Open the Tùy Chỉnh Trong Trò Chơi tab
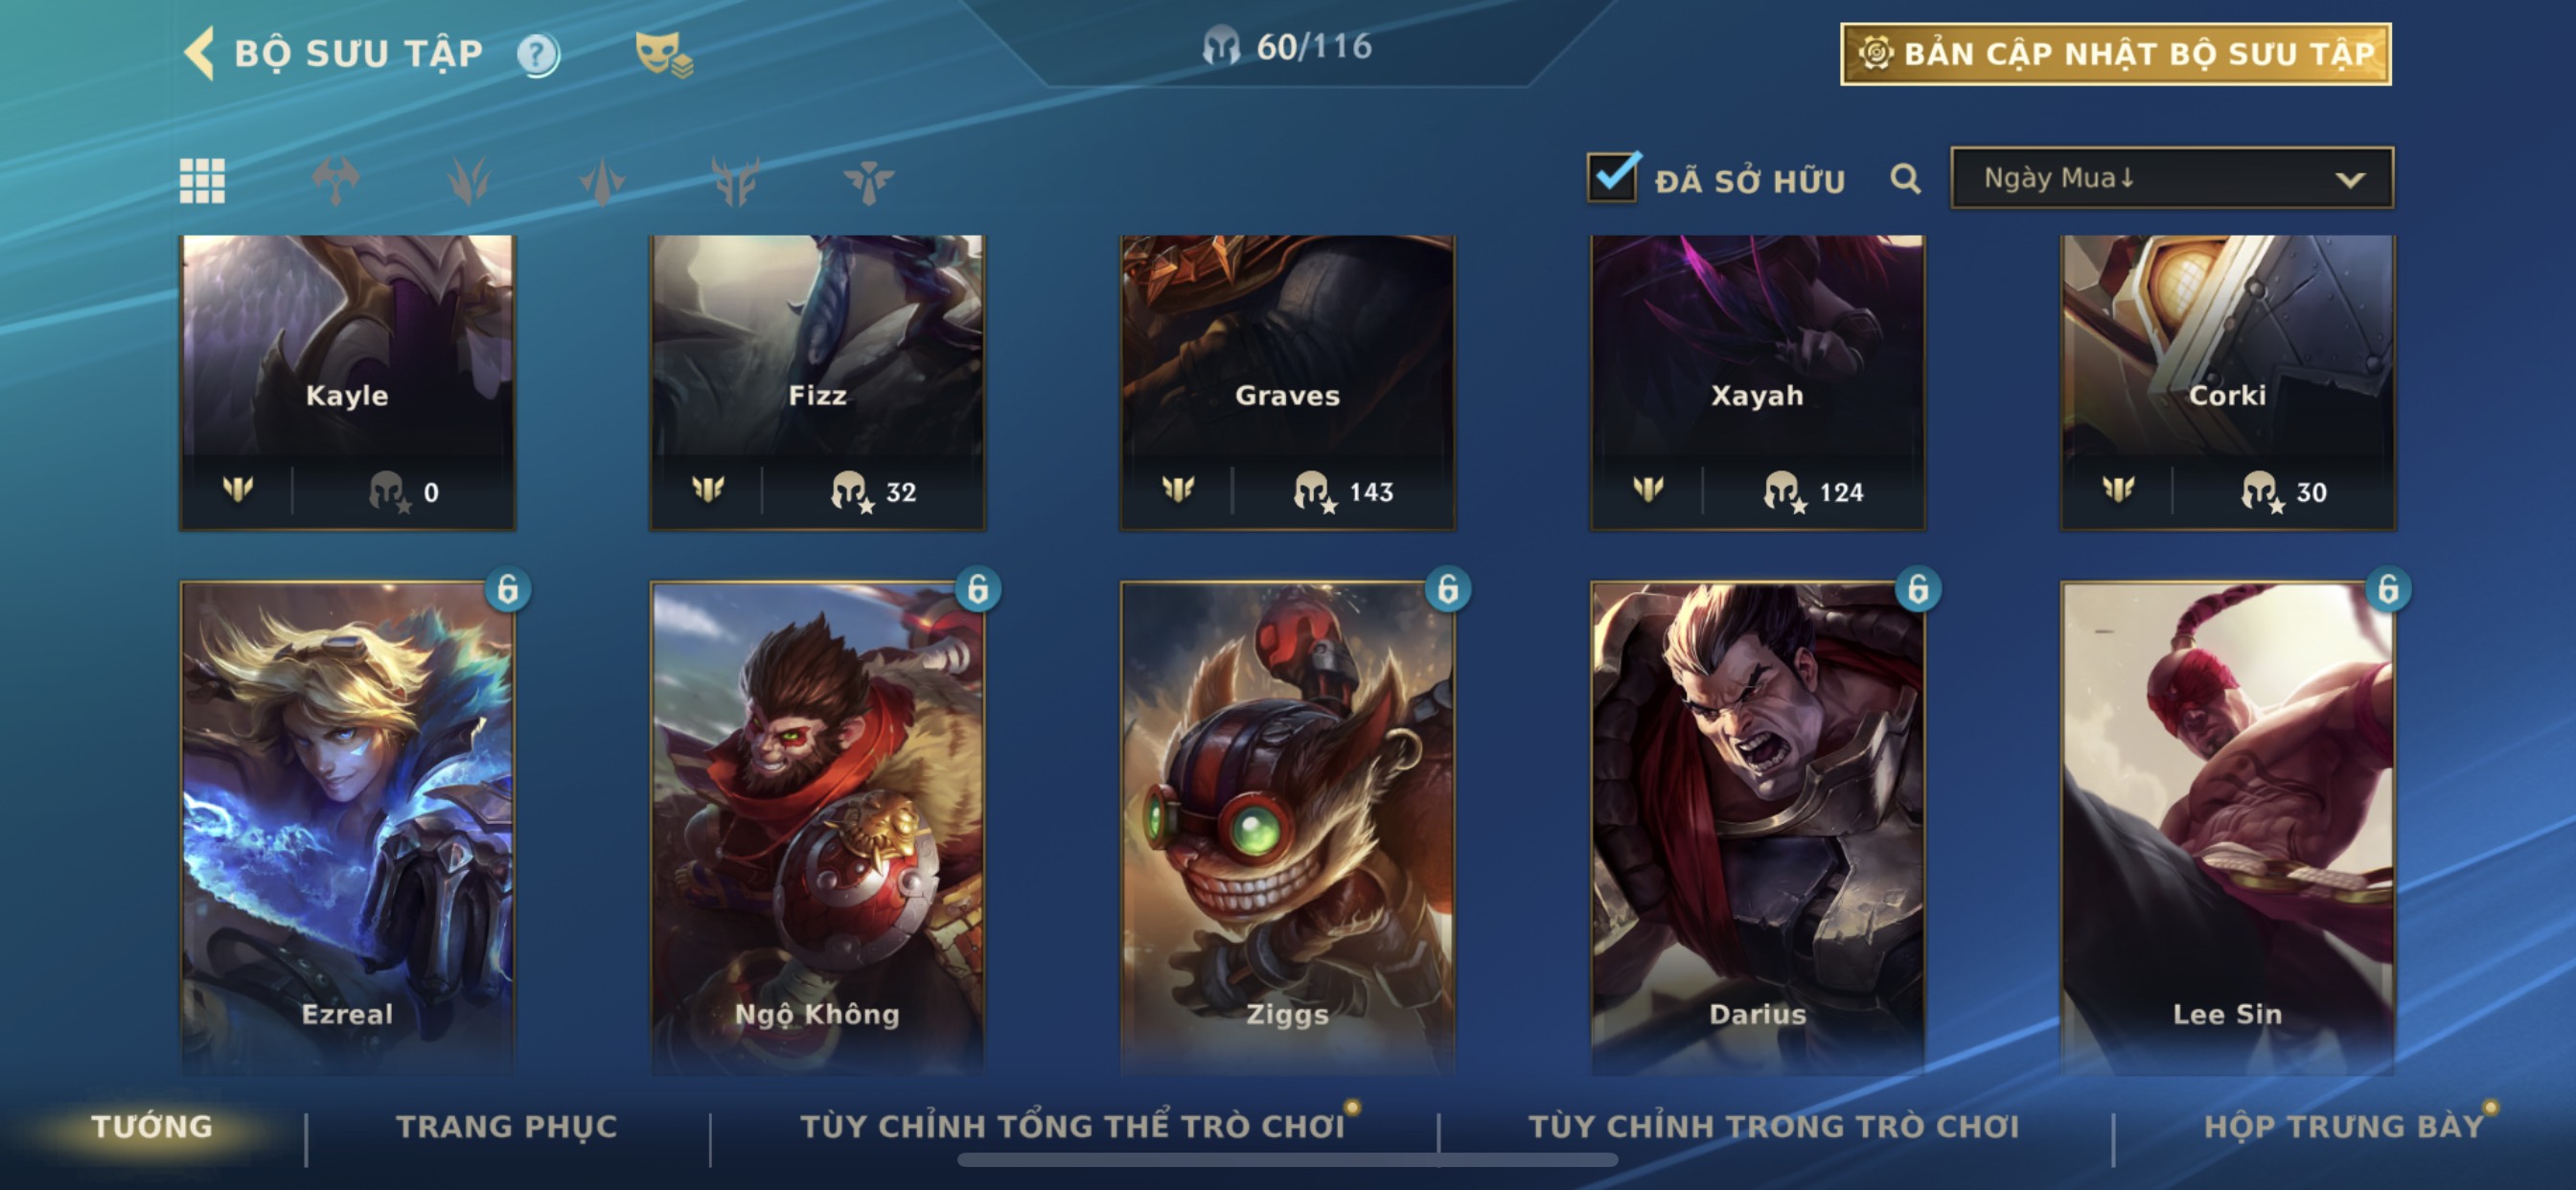The image size is (2576, 1190). coord(1774,1127)
